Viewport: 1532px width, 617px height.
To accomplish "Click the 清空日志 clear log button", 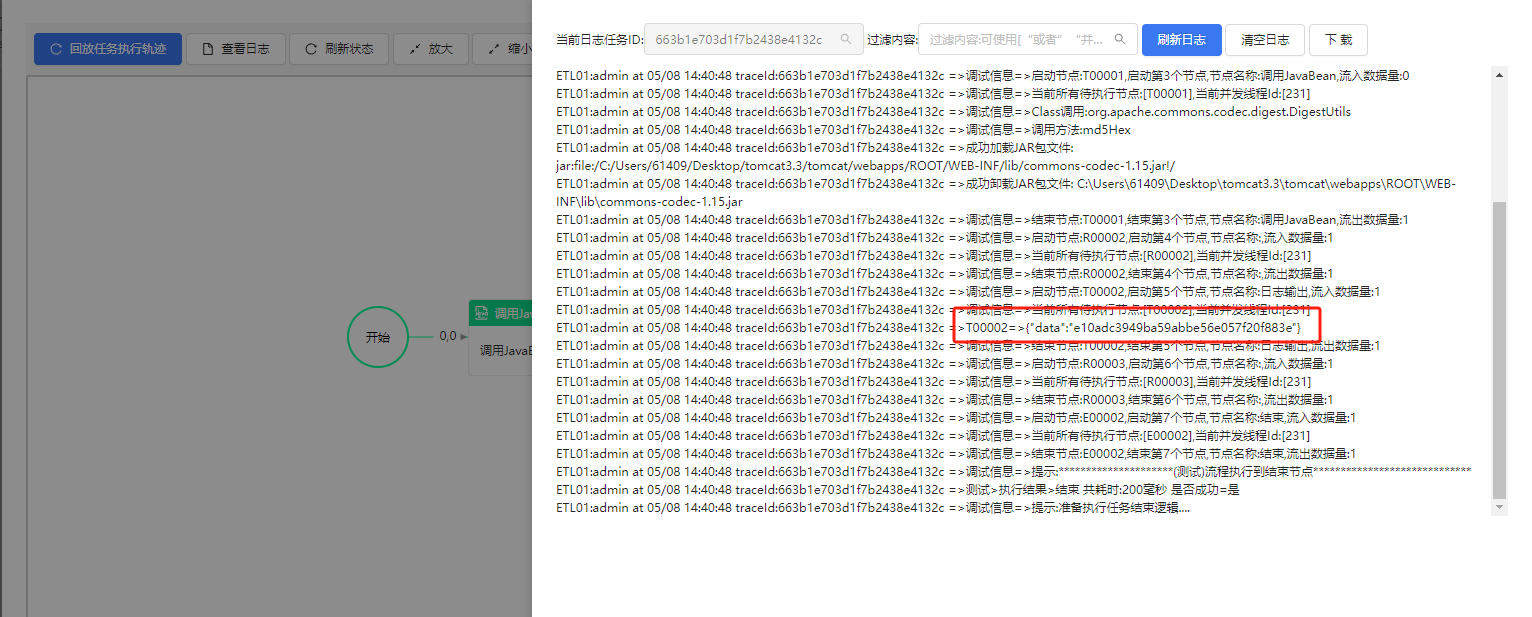I will [1265, 40].
